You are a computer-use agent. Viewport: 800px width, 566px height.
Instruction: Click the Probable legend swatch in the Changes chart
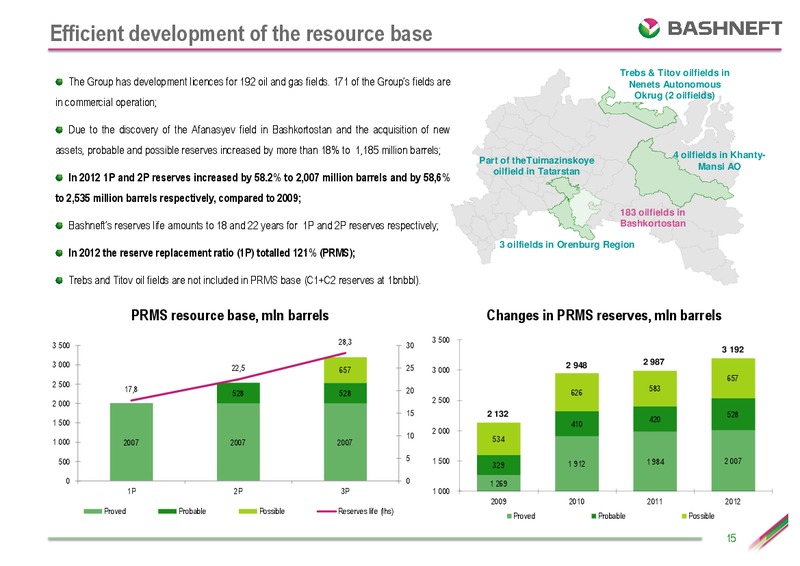coord(594,516)
